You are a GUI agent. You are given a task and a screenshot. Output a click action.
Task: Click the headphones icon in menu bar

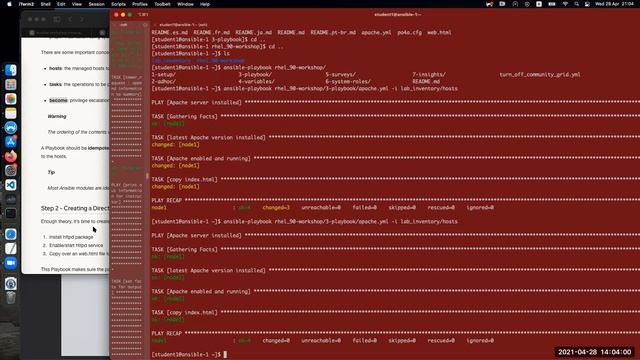(515, 4)
